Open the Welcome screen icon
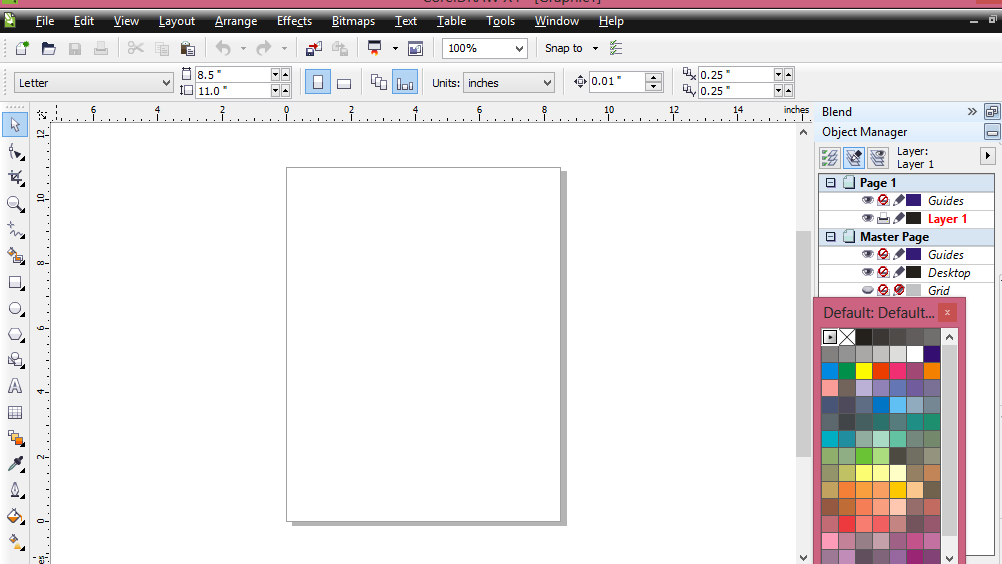Image resolution: width=1002 pixels, height=564 pixels. pos(416,49)
